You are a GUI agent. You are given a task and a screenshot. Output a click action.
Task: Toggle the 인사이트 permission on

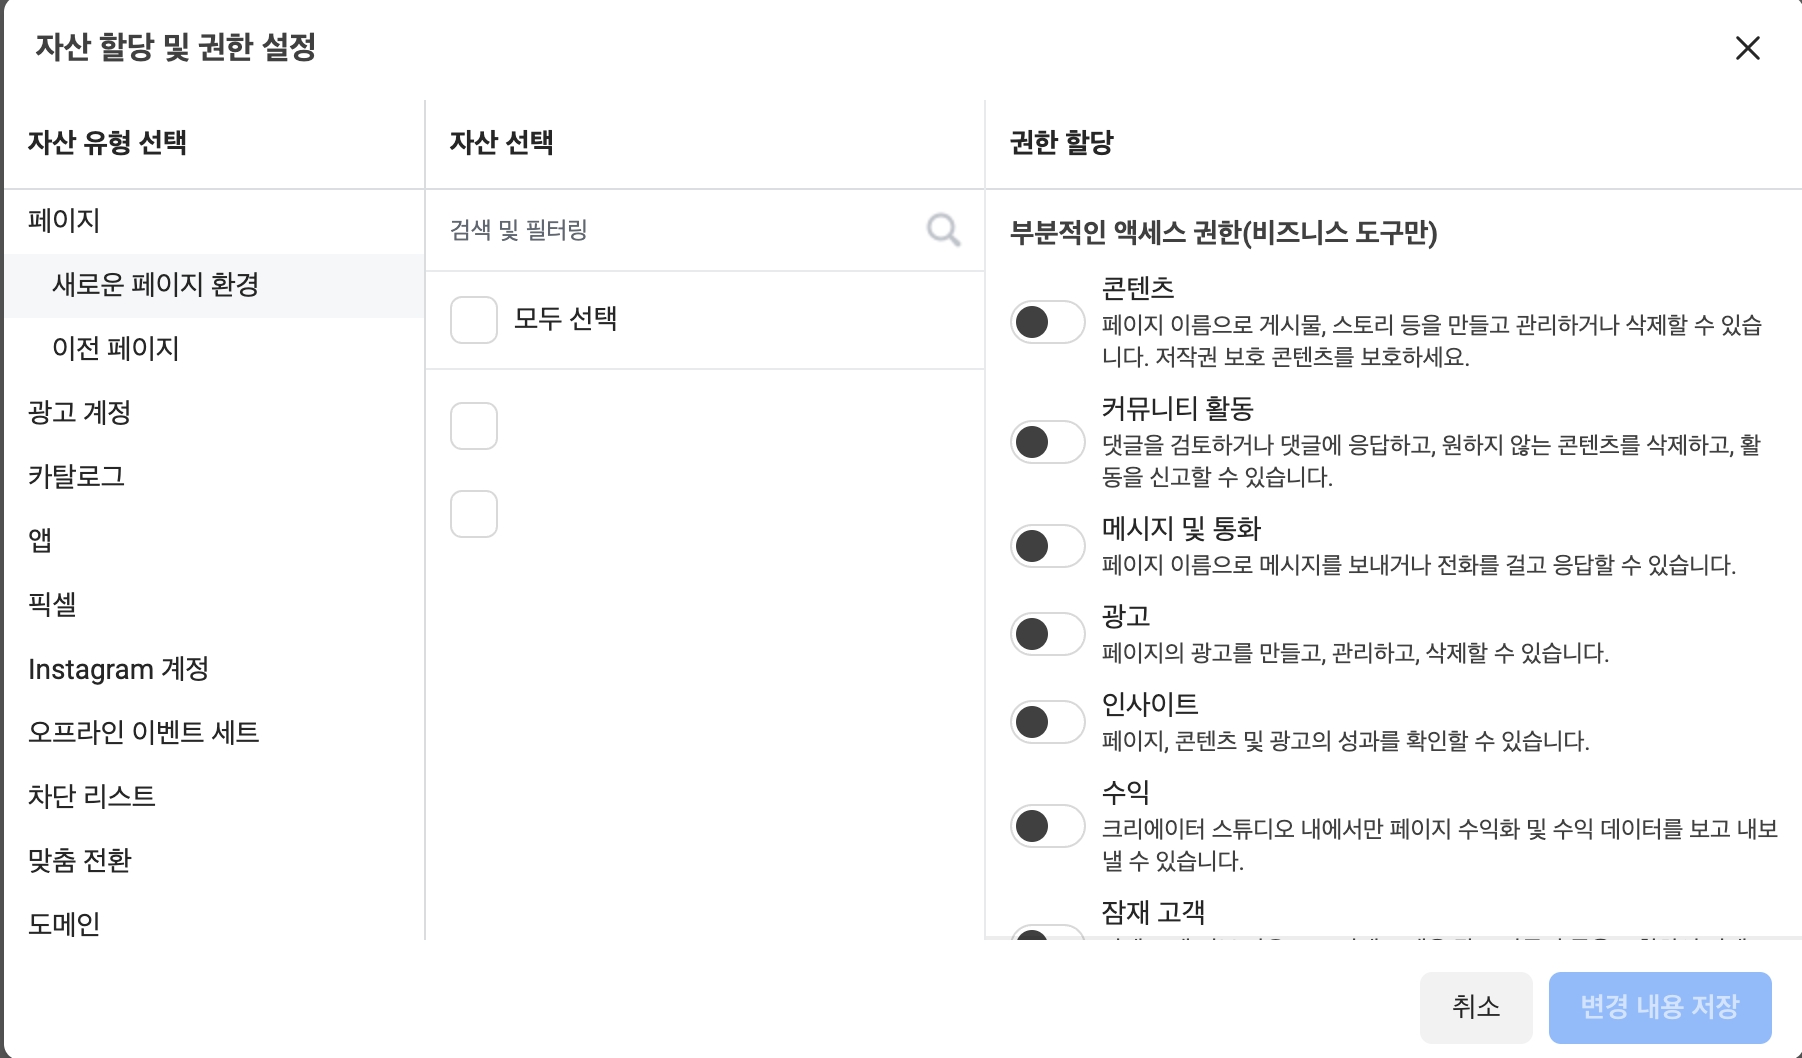[x=1047, y=722]
